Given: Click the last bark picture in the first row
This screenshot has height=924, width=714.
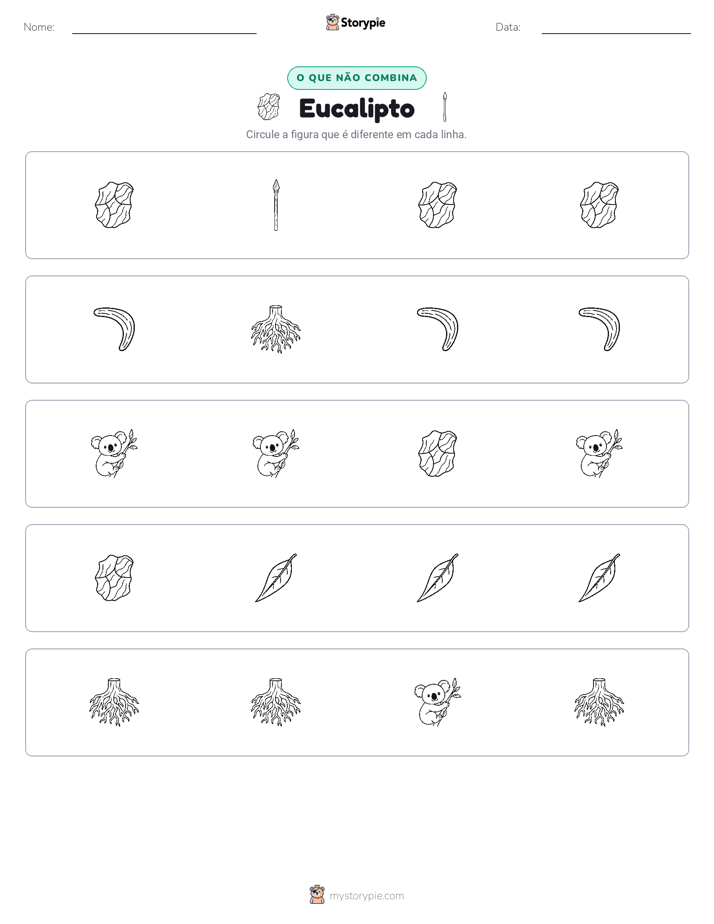Looking at the screenshot, I should tap(599, 205).
